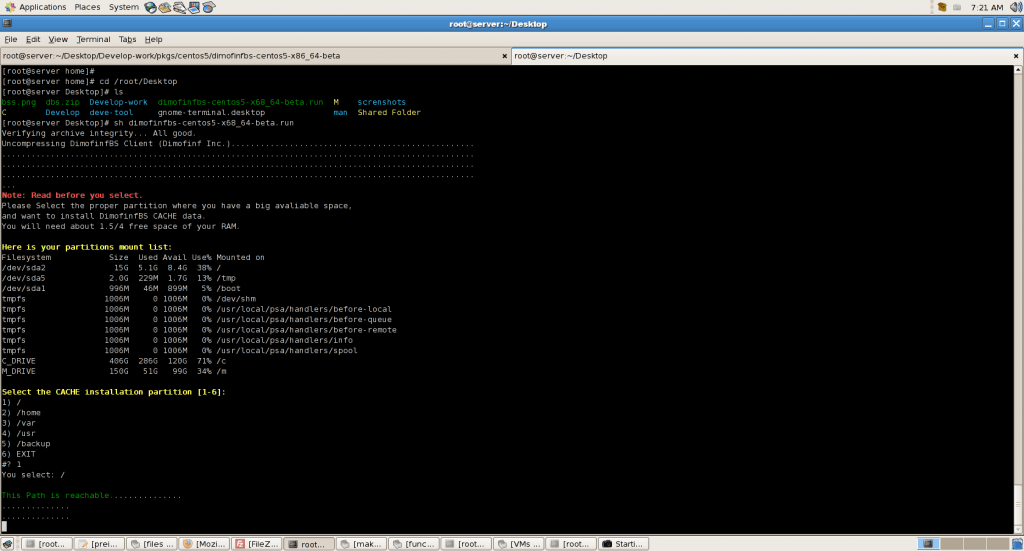Click 'Develop-work' directory name in ls output
The width and height of the screenshot is (1024, 551).
[118, 102]
